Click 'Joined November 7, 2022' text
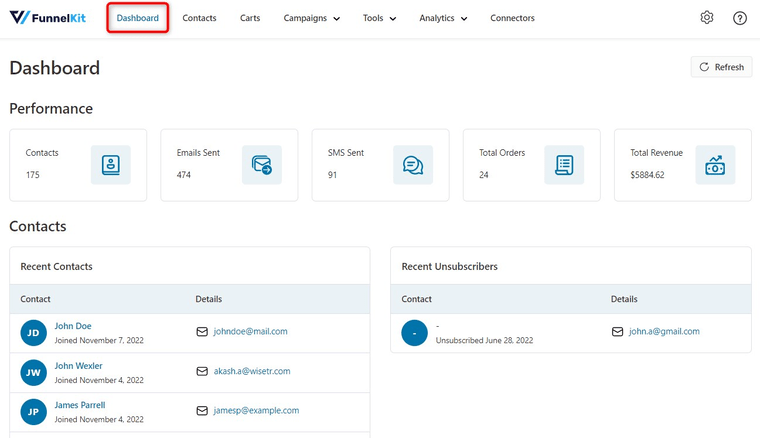 99,341
